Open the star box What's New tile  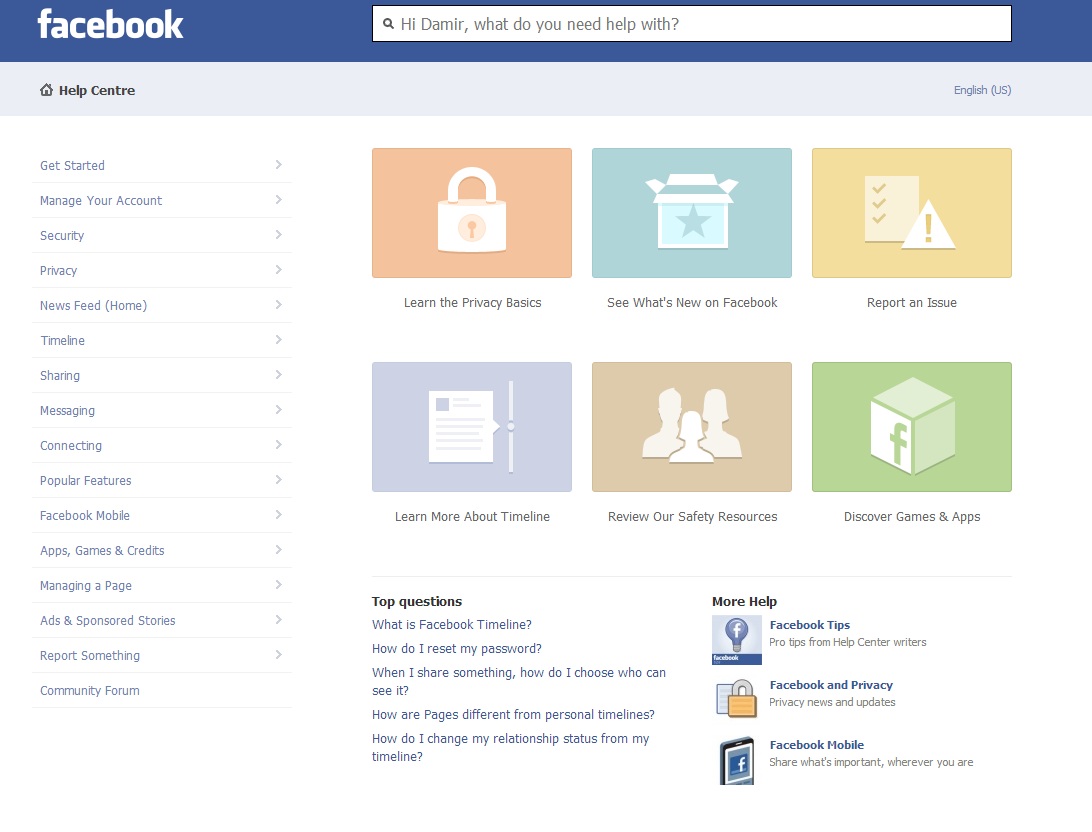tap(692, 213)
